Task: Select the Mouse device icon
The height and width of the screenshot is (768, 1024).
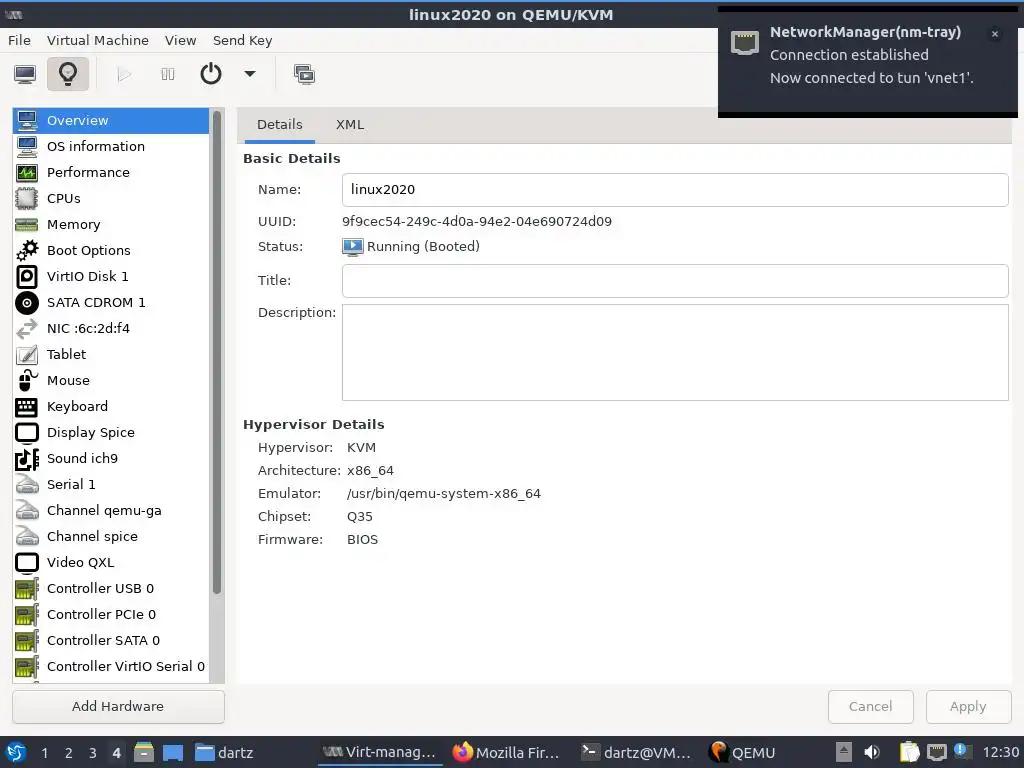Action: tap(27, 380)
